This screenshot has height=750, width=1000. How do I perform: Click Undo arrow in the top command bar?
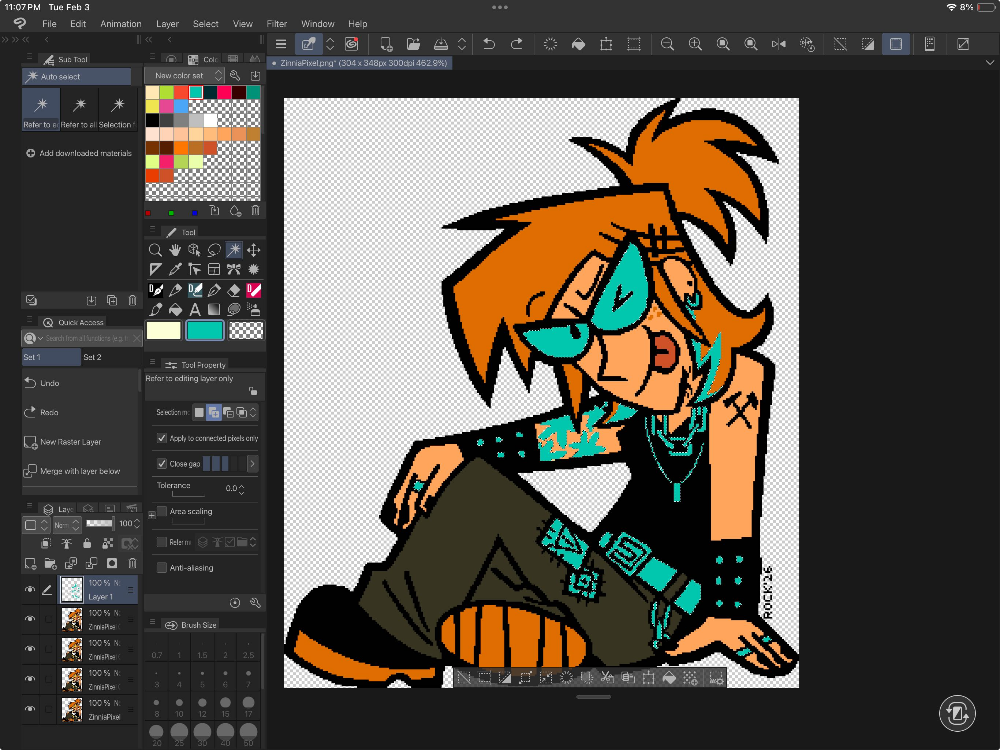tap(489, 44)
